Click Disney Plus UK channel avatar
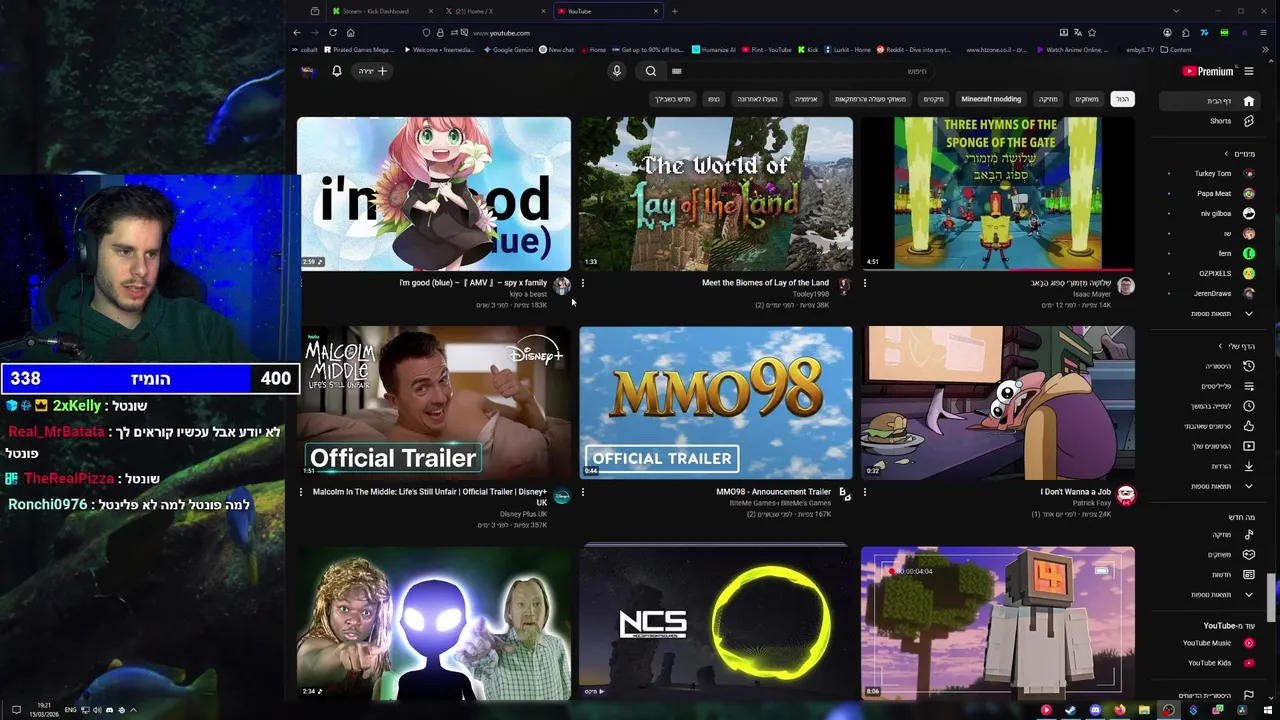 coord(562,495)
